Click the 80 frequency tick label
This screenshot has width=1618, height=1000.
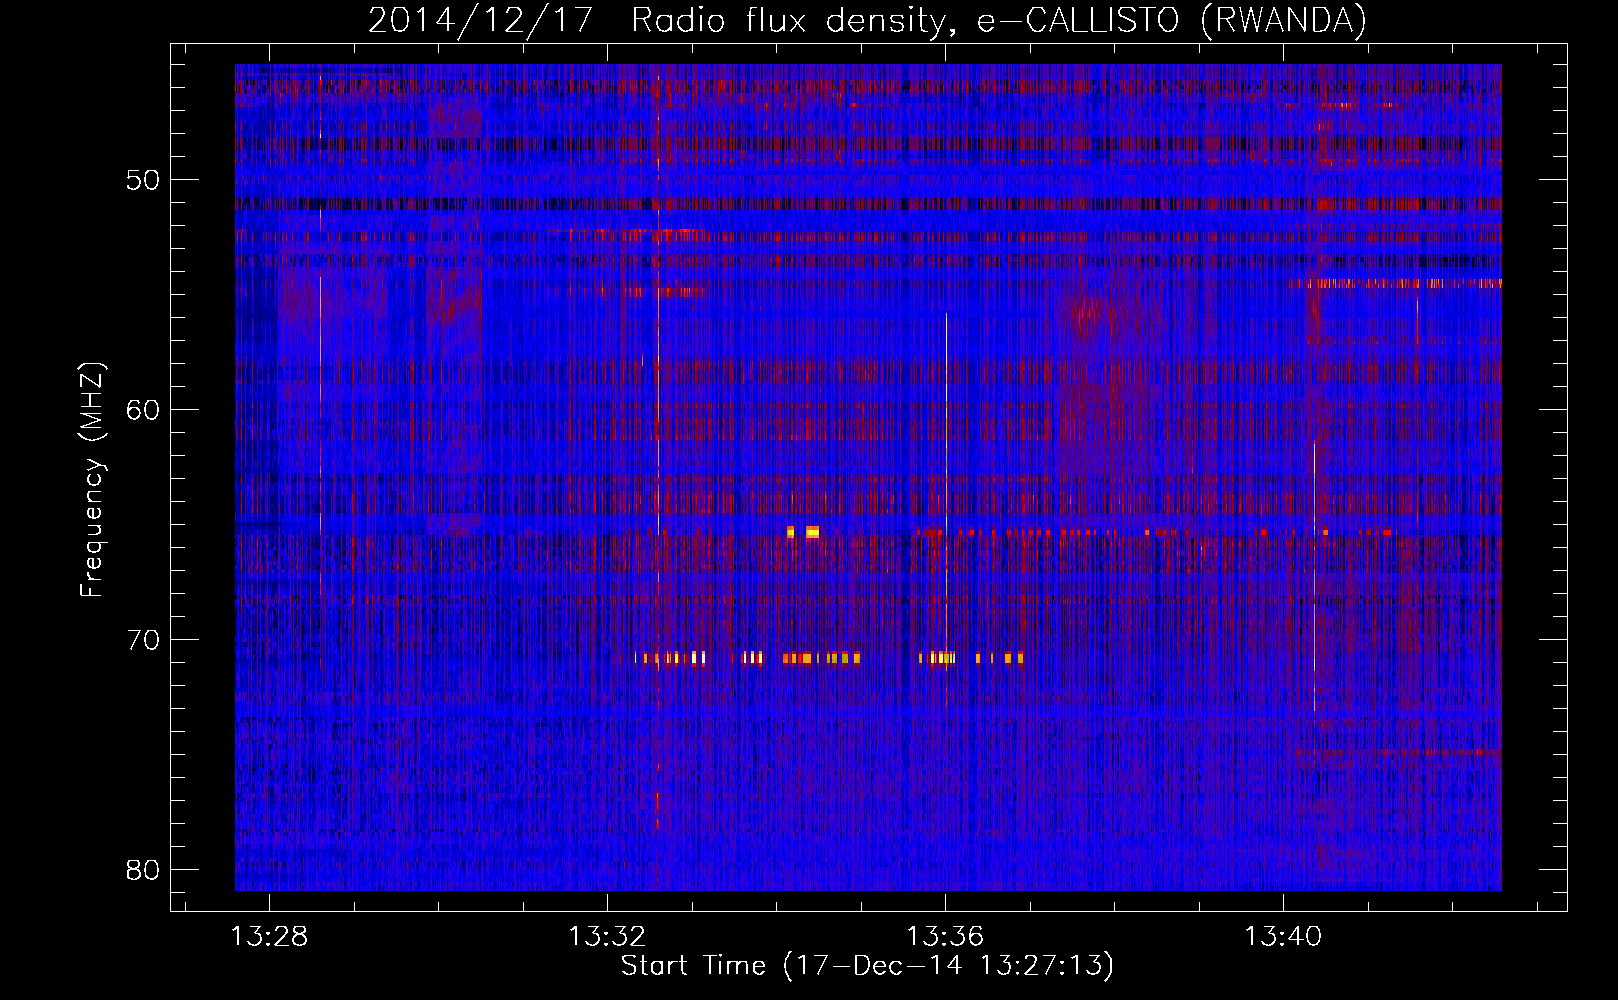coord(143,870)
